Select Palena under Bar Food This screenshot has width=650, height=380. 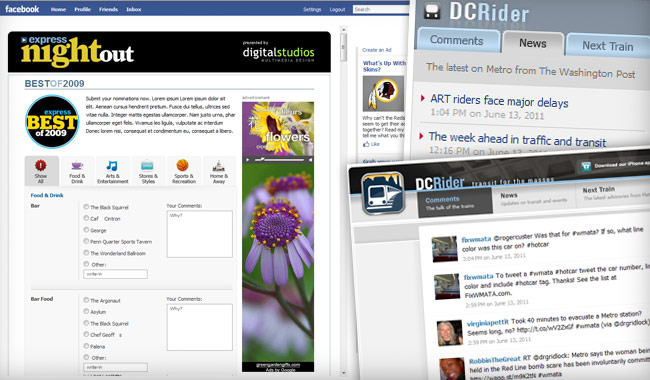(86, 346)
